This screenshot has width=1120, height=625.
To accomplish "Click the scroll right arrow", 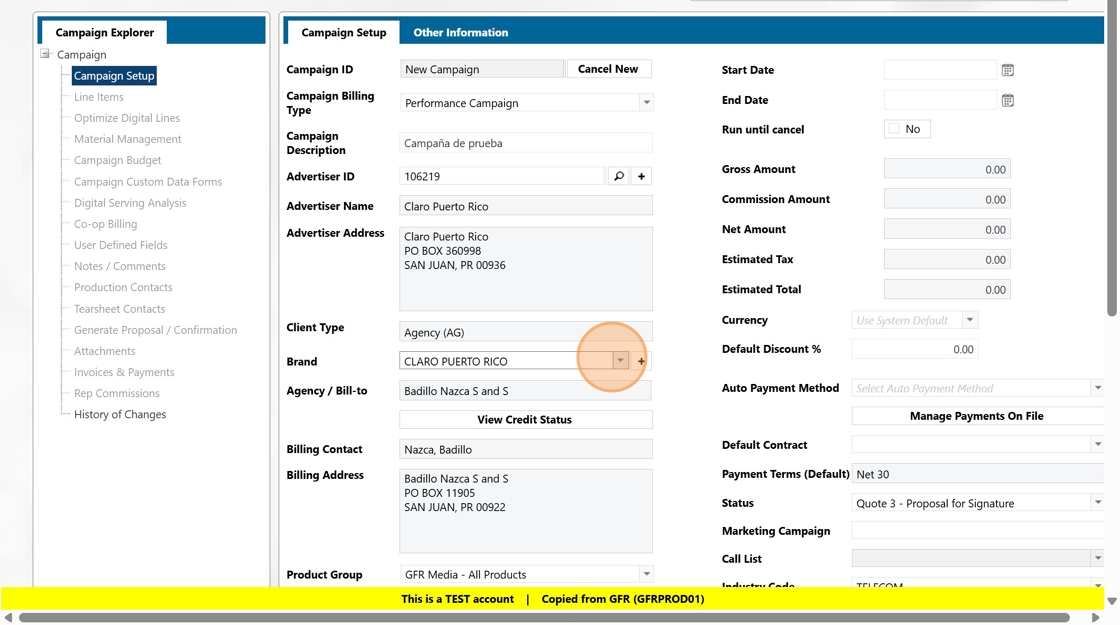I will click(1096, 617).
